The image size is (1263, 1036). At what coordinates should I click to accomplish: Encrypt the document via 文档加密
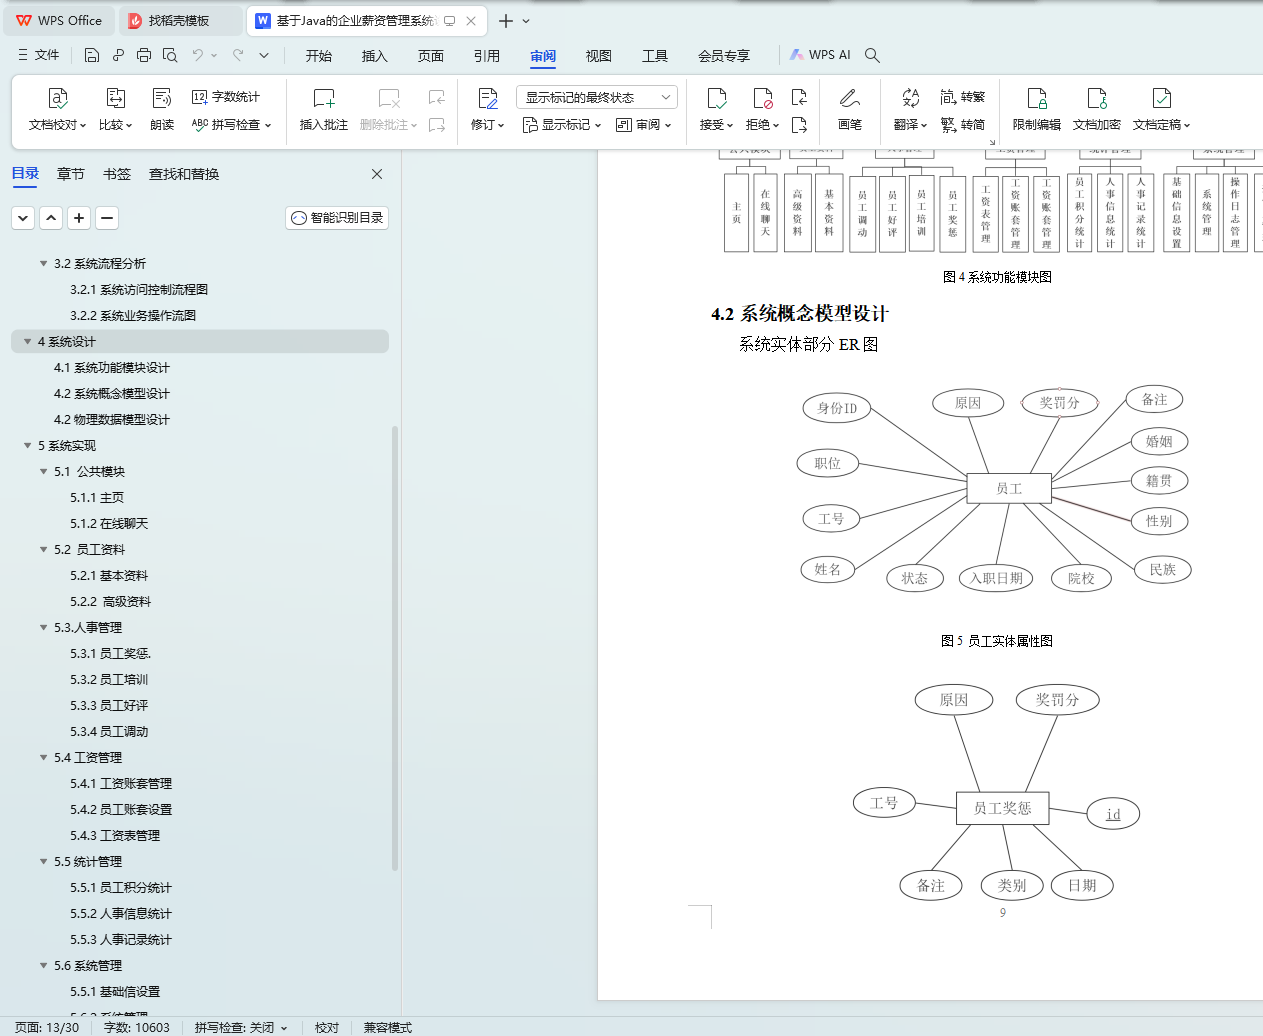tap(1097, 108)
